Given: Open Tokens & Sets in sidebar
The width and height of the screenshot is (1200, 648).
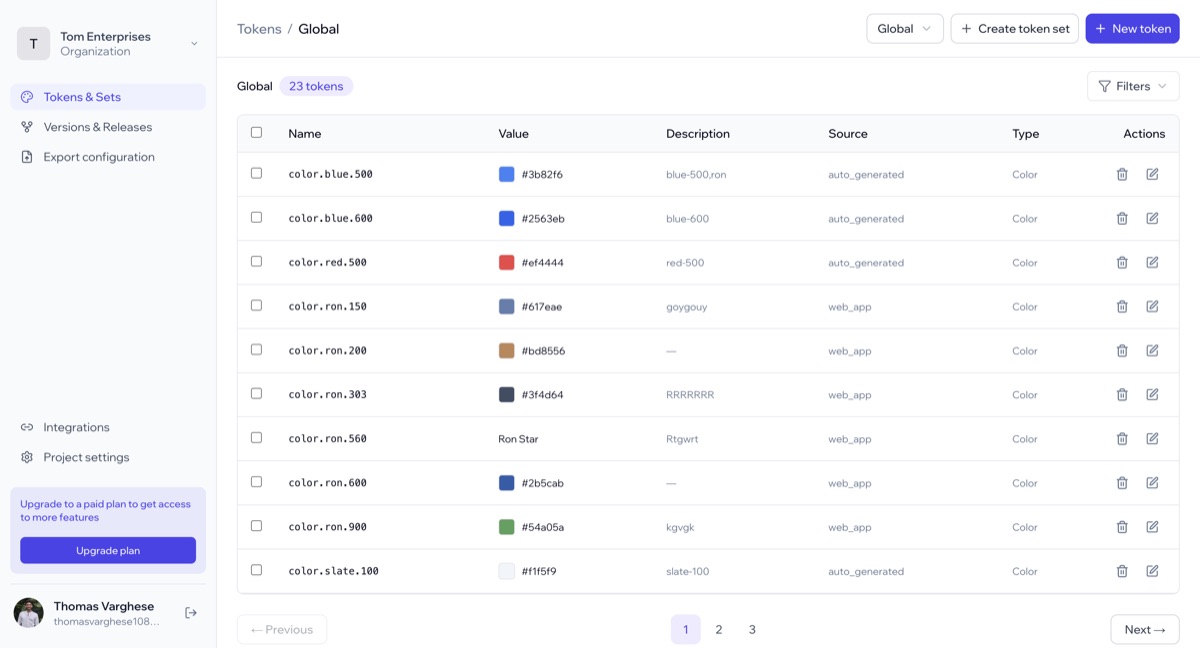Looking at the screenshot, I should tap(108, 97).
